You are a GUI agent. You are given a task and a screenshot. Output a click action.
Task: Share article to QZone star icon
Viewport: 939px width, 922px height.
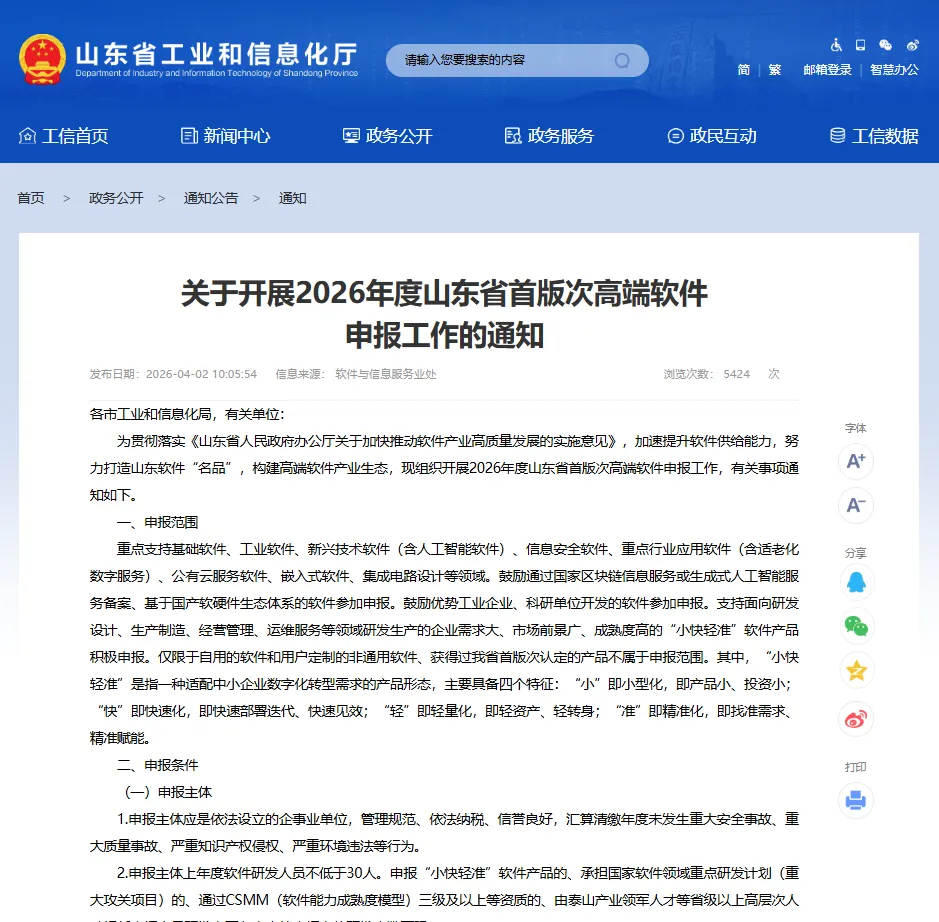click(x=856, y=671)
